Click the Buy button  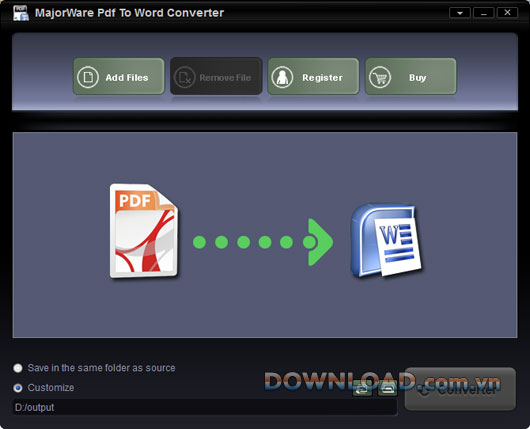(411, 76)
